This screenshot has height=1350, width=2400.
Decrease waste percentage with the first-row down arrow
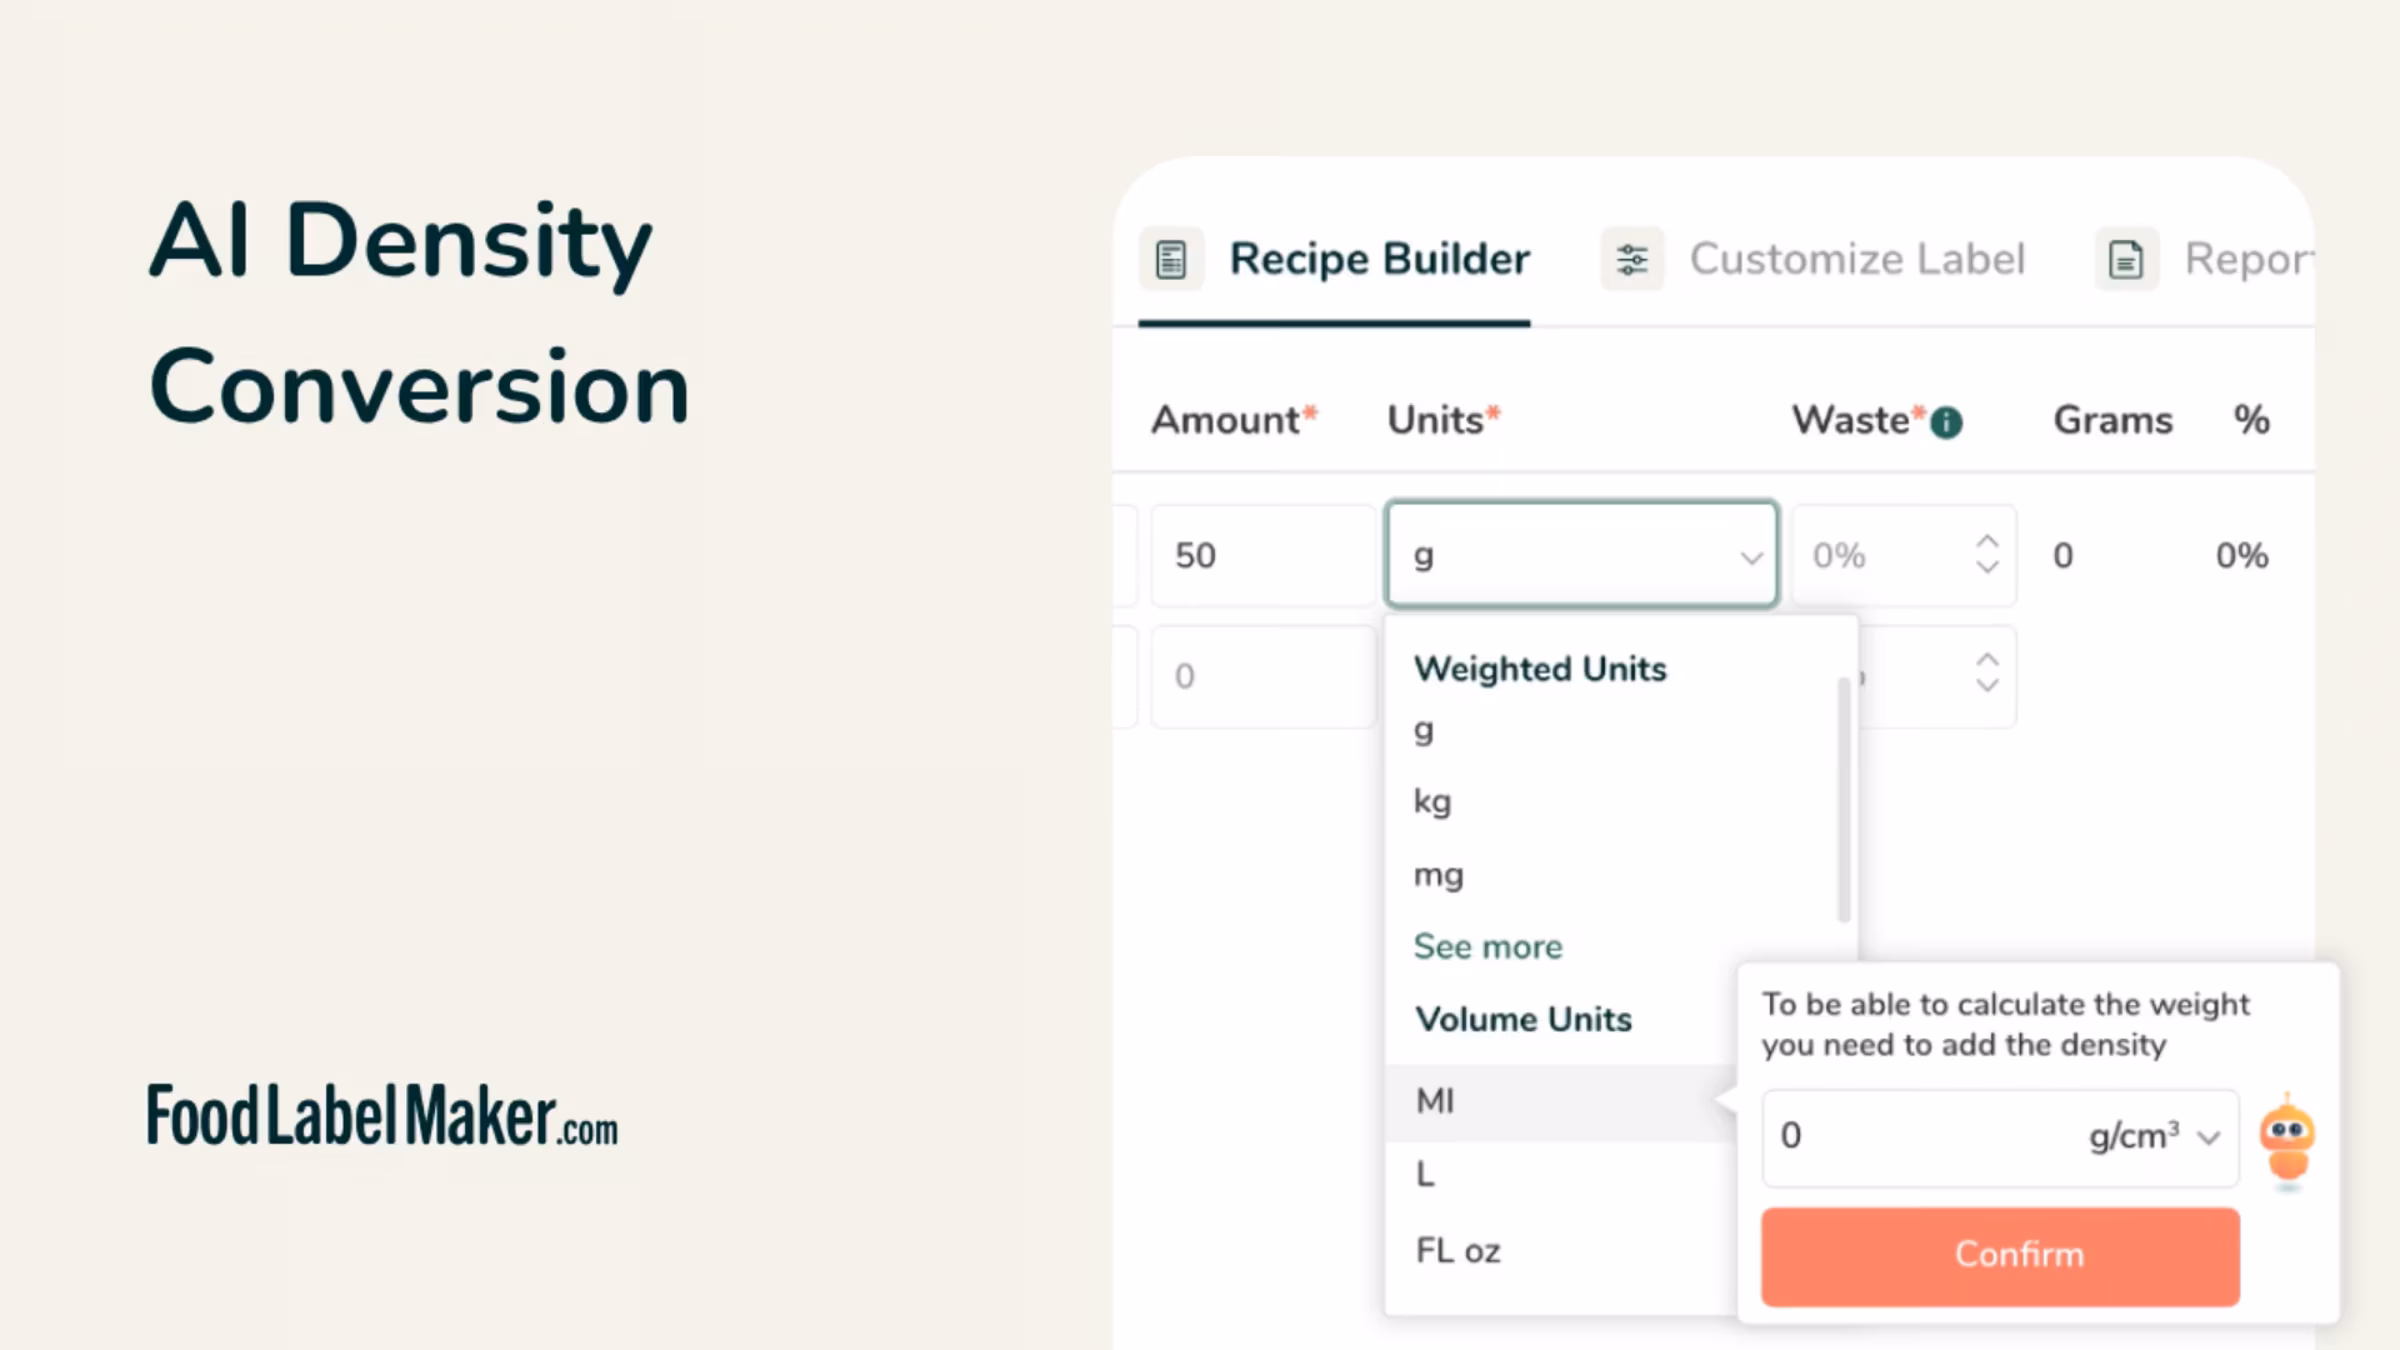(x=1987, y=568)
